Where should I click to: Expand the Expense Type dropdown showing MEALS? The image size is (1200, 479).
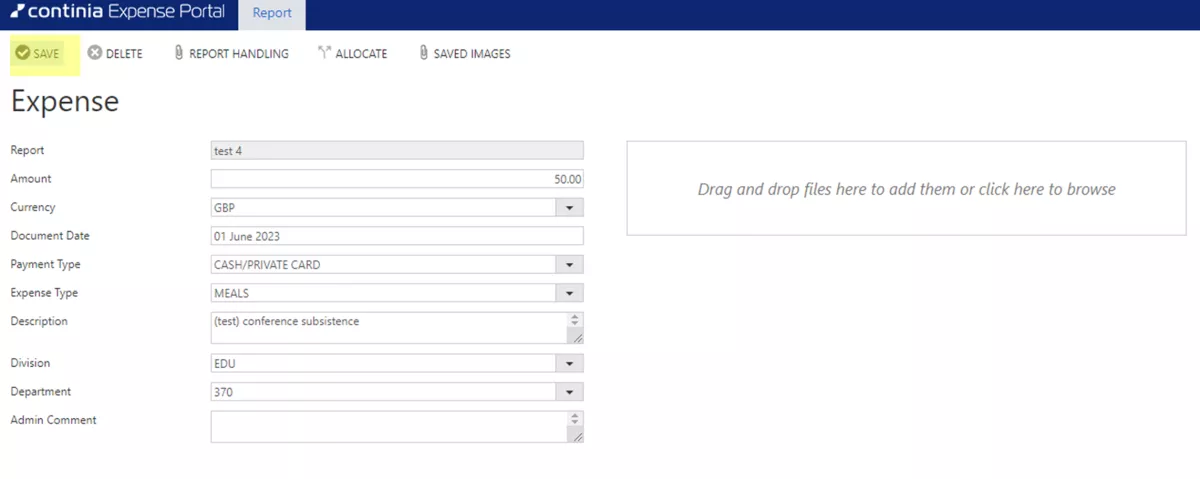569,294
